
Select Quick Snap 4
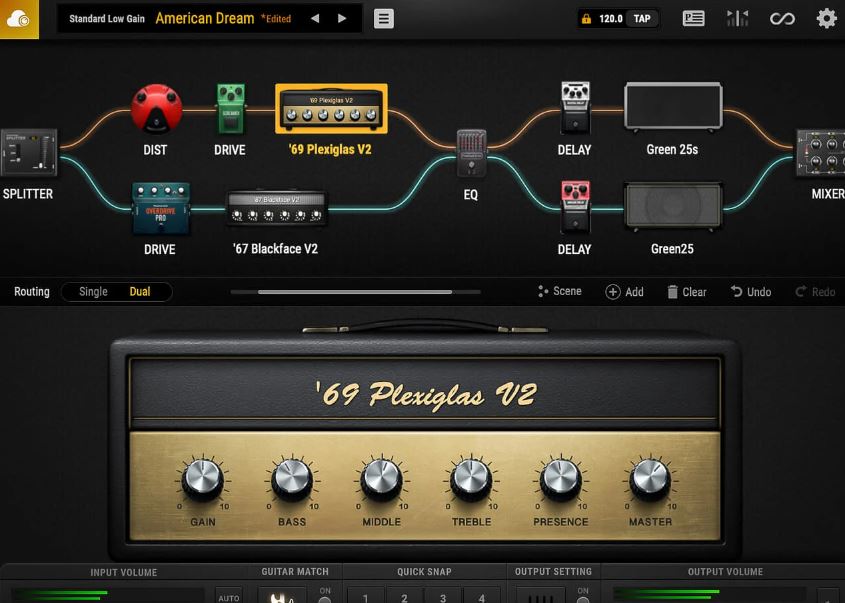click(482, 597)
